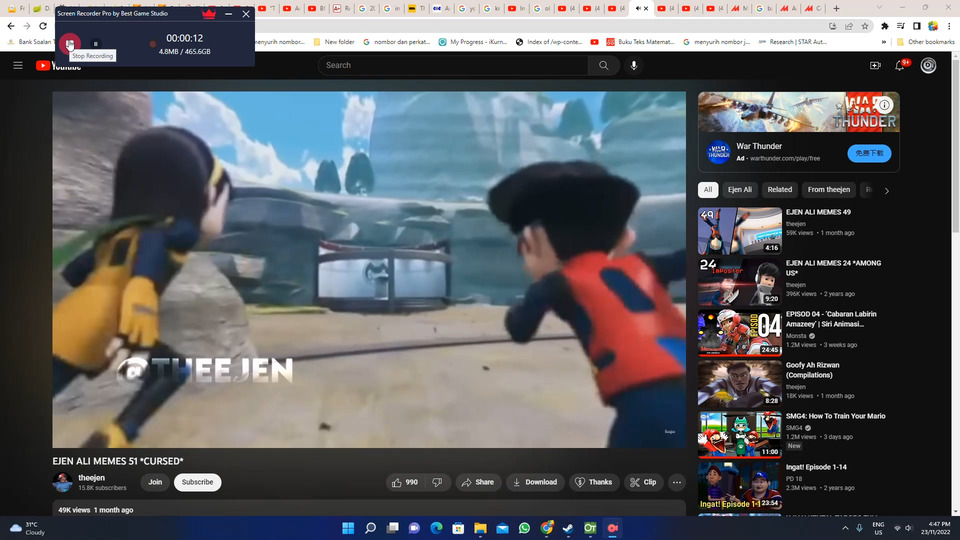Stop recording in Screen Recorder Pro
Viewport: 960px width, 540px height.
pyautogui.click(x=70, y=43)
